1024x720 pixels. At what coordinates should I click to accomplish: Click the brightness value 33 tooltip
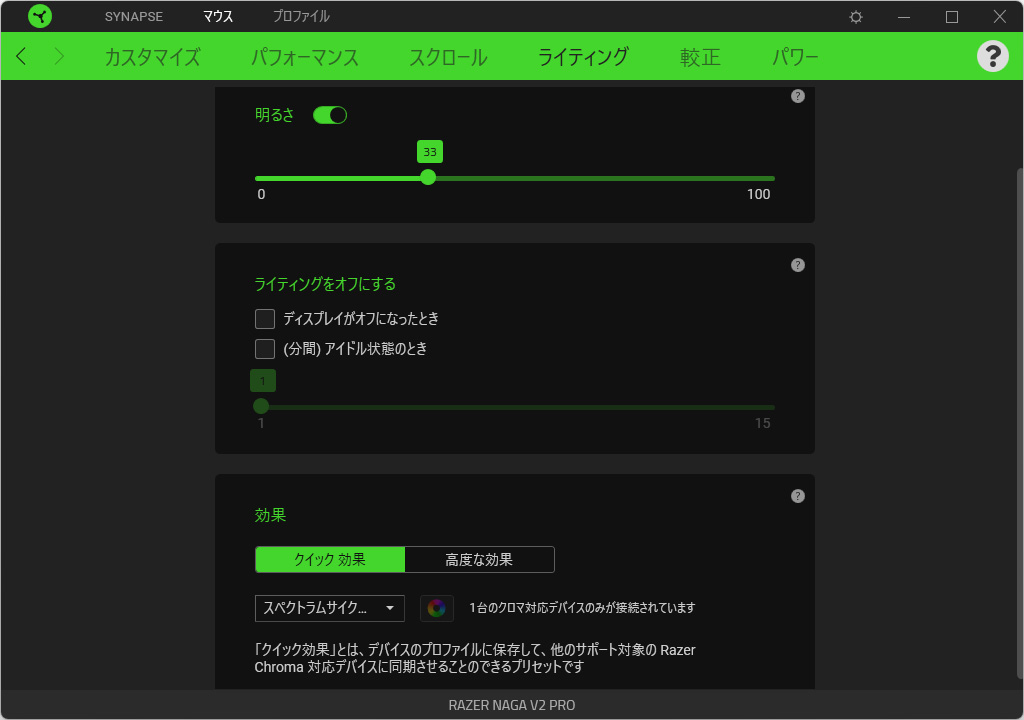click(430, 152)
